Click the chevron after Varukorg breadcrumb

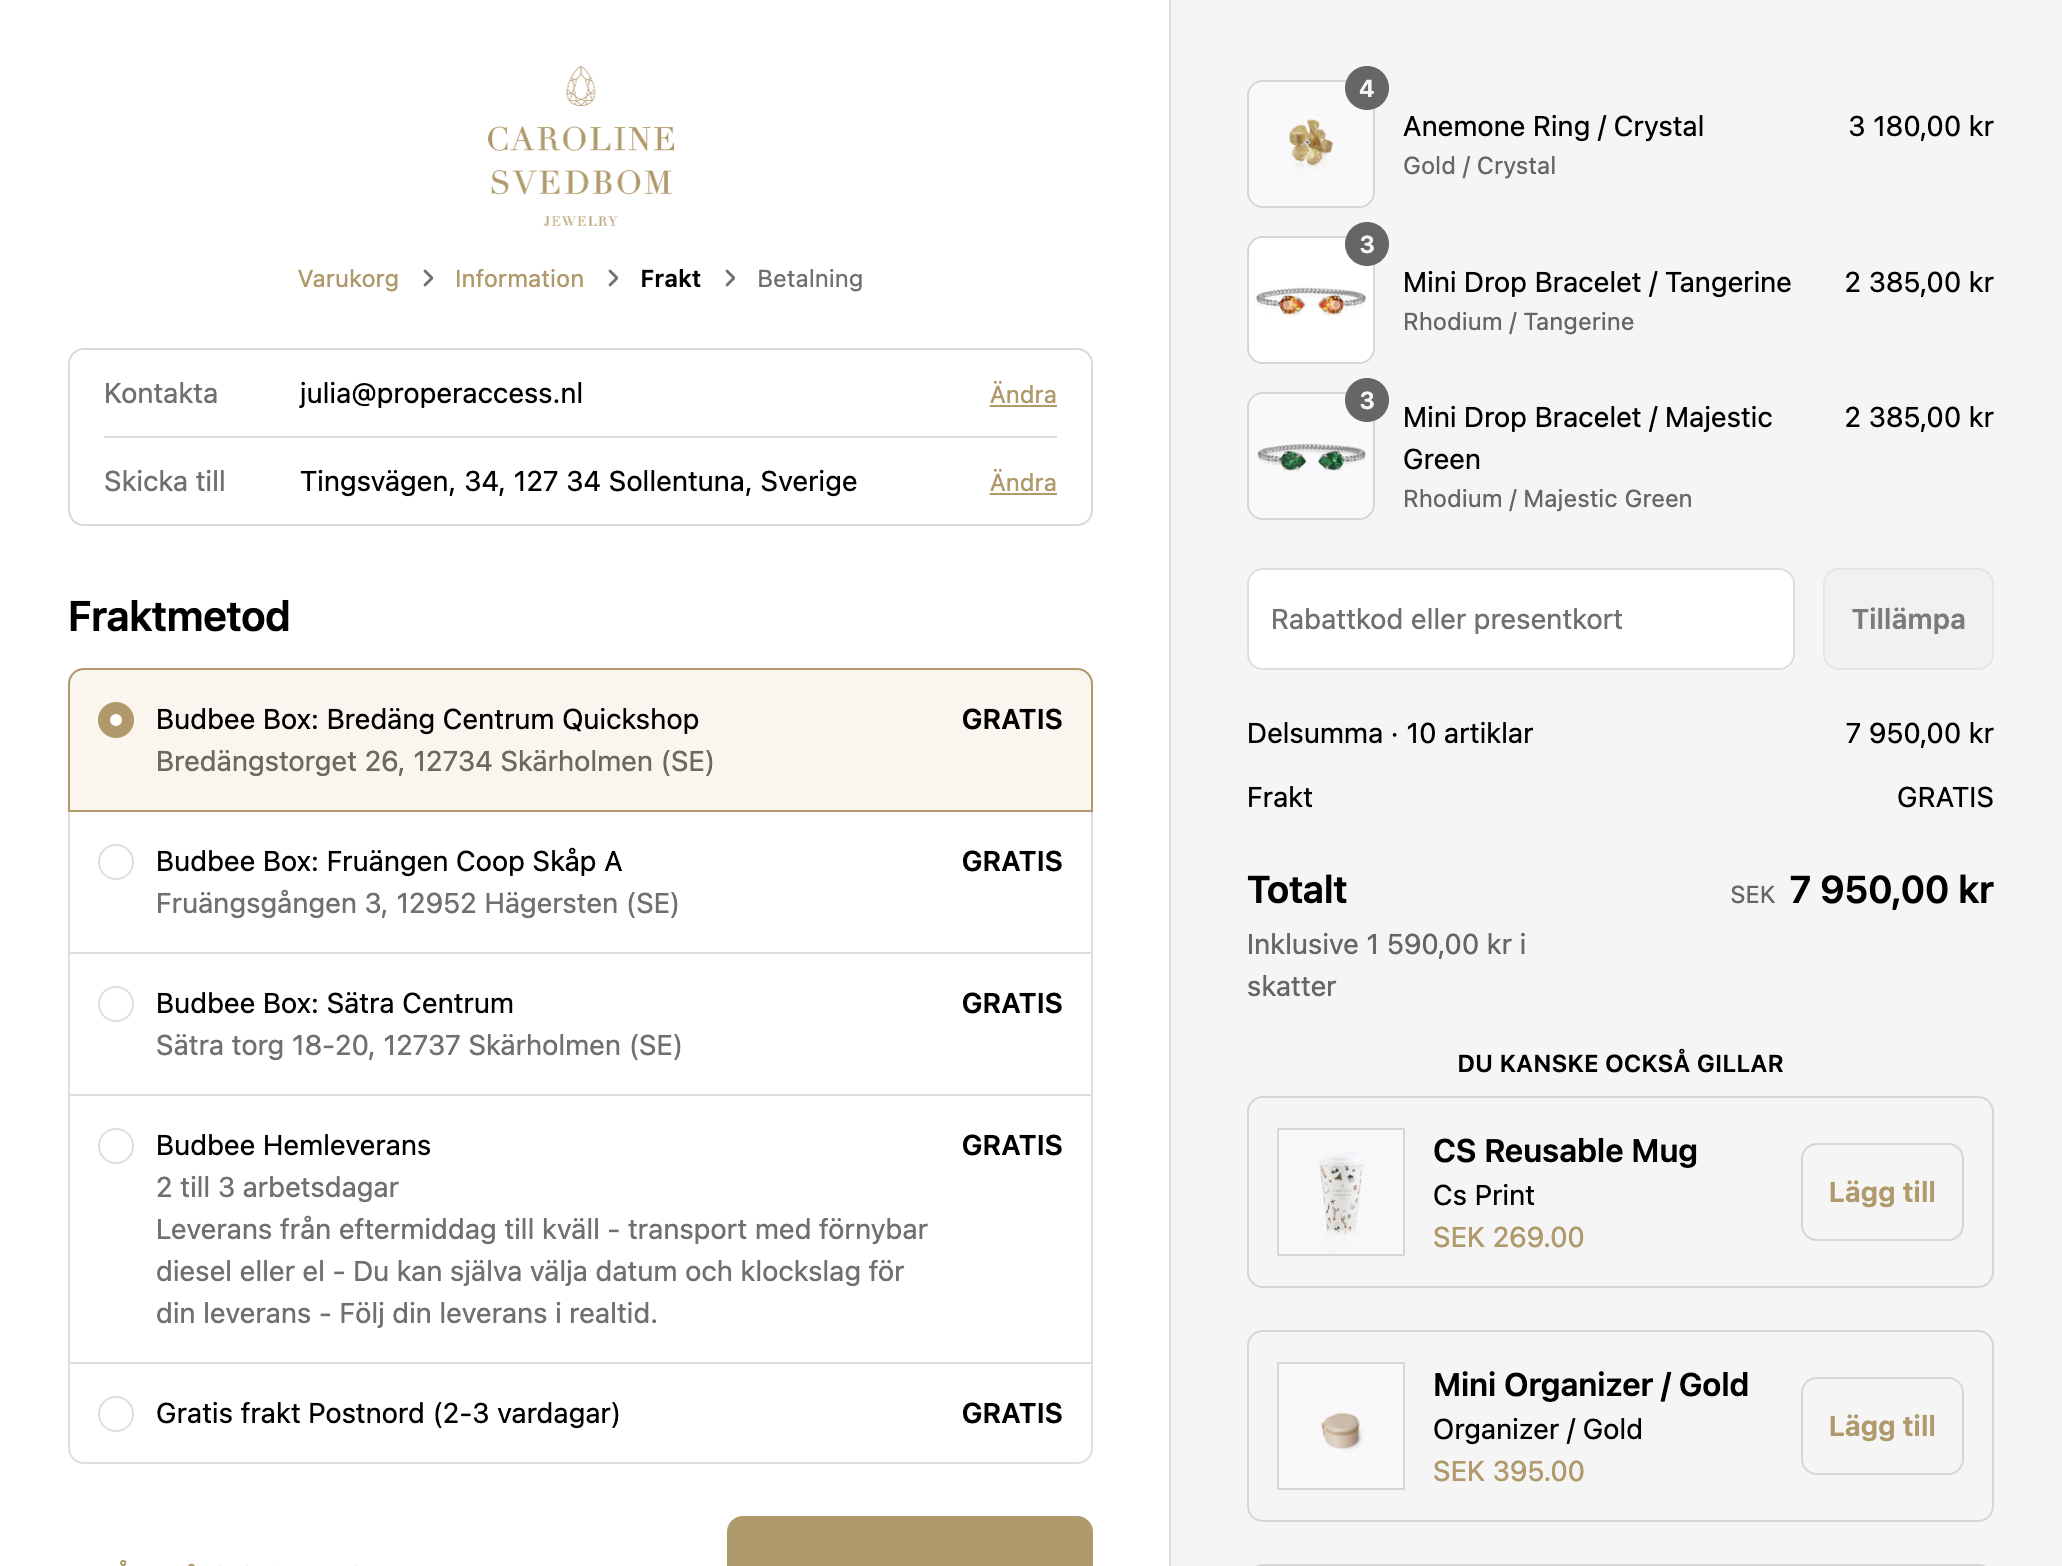(428, 279)
